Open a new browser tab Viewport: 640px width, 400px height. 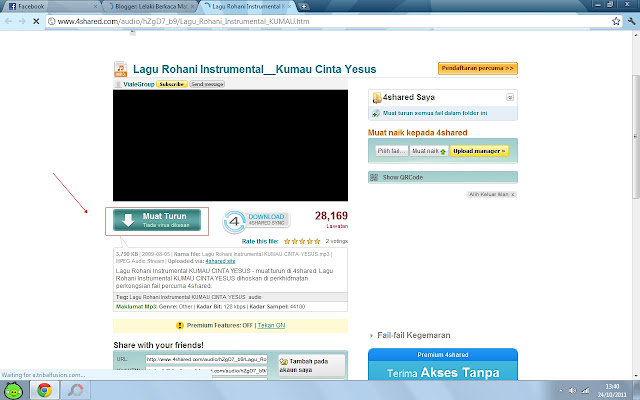click(303, 6)
